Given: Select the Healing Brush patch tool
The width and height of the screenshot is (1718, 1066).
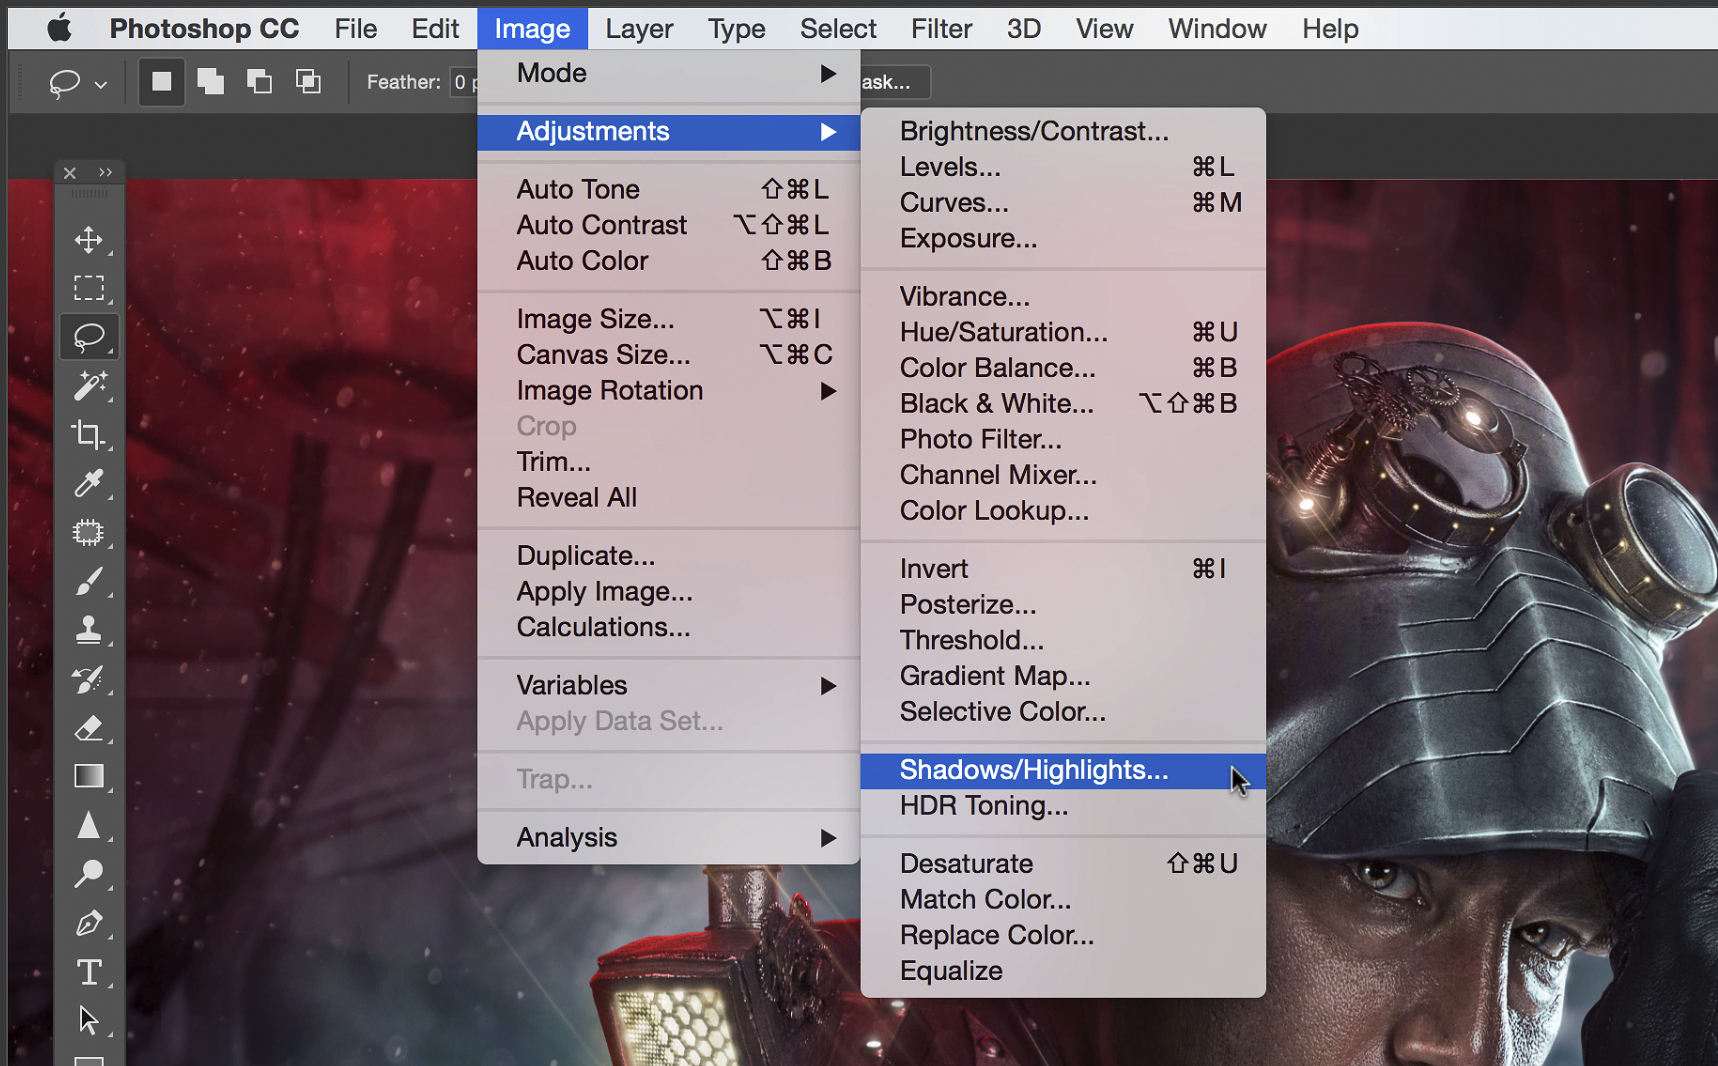Looking at the screenshot, I should click(x=89, y=532).
